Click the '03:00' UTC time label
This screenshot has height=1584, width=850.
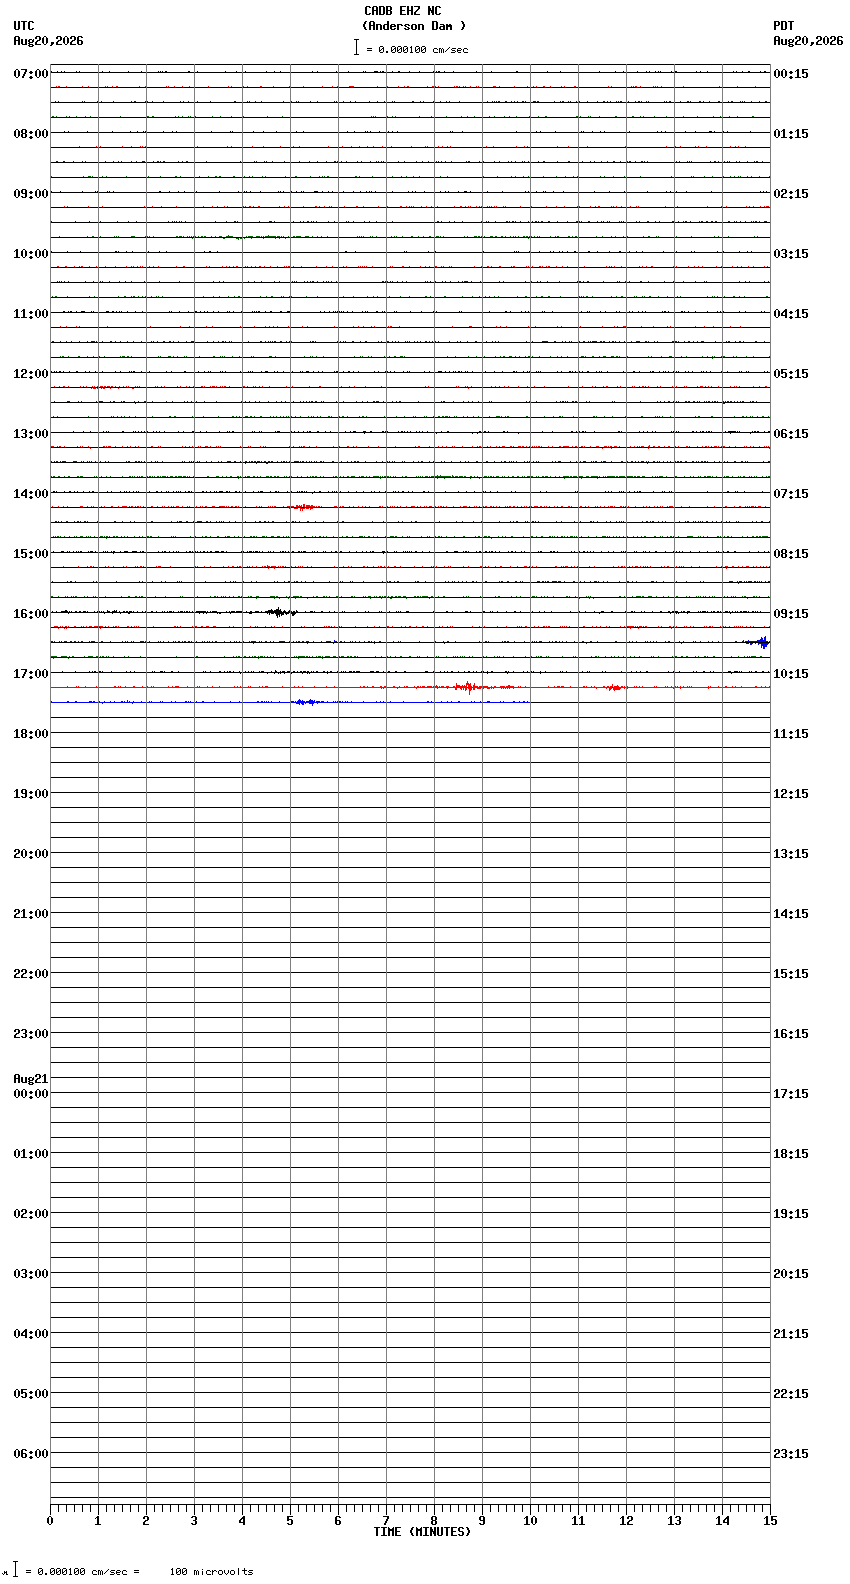click(x=31, y=1274)
